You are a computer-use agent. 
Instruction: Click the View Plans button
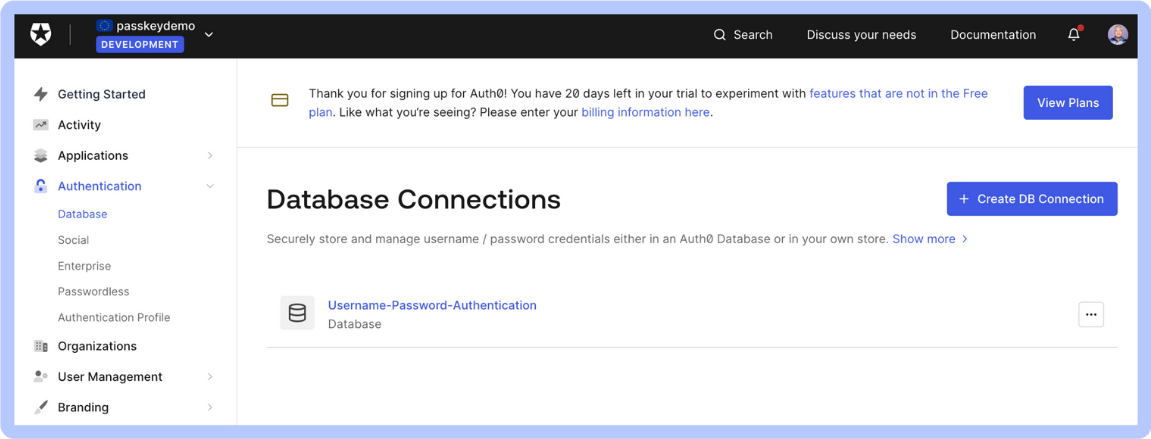[x=1068, y=103]
